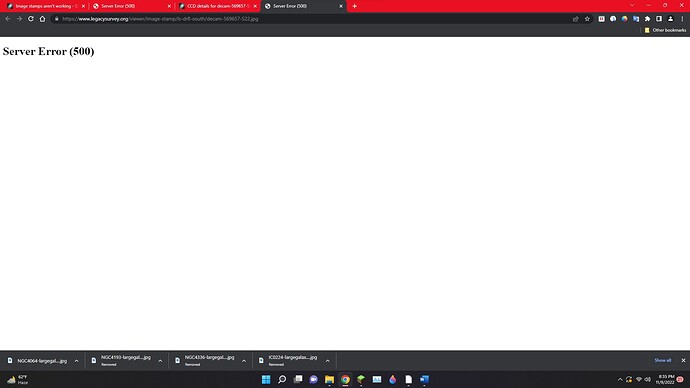Open the weather widget showing Haze
Screen dimensions: 690x388
point(18,379)
